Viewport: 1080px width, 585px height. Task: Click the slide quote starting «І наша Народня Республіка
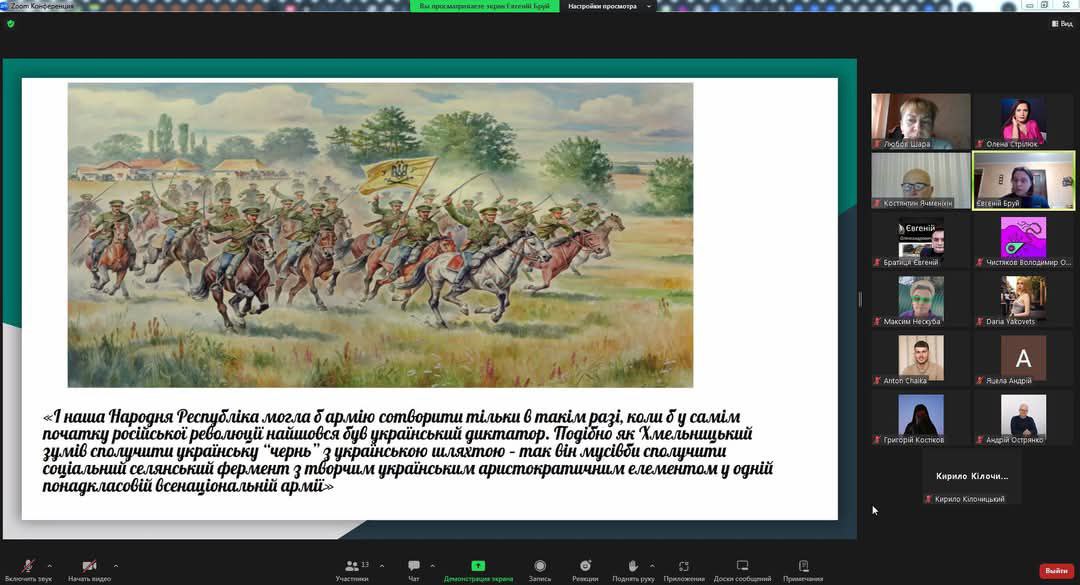click(x=408, y=451)
